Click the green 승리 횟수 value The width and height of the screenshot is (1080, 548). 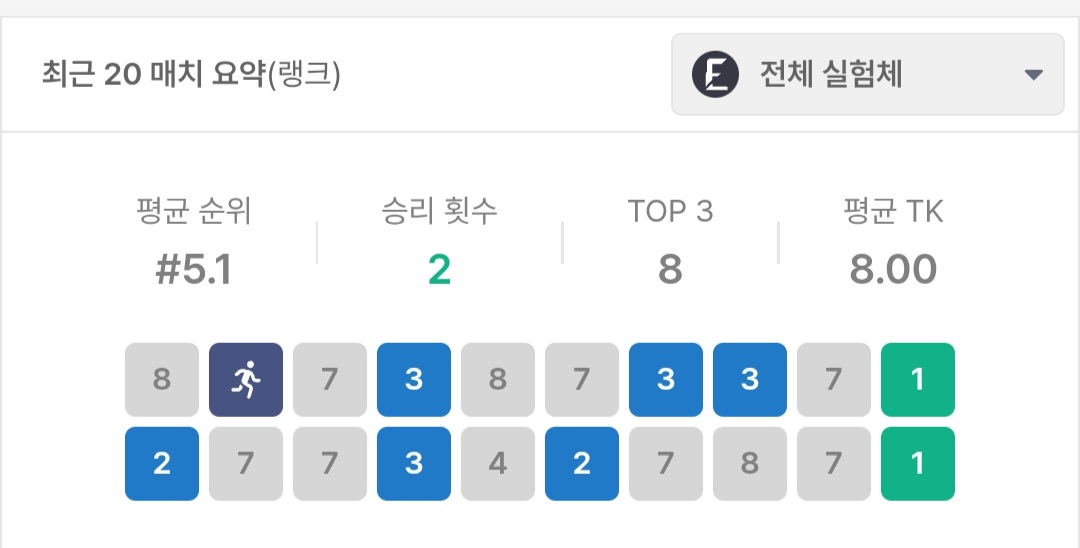pyautogui.click(x=439, y=269)
